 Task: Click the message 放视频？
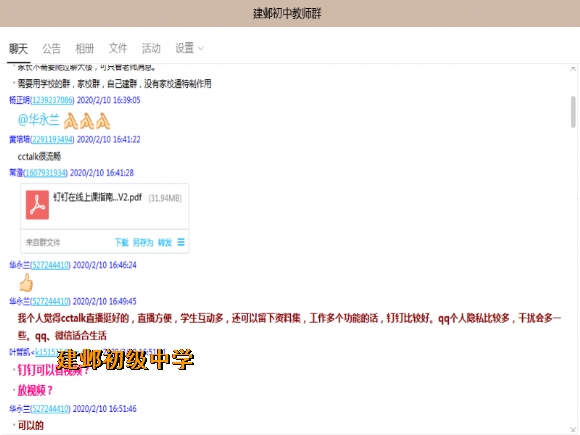pyautogui.click(x=35, y=390)
